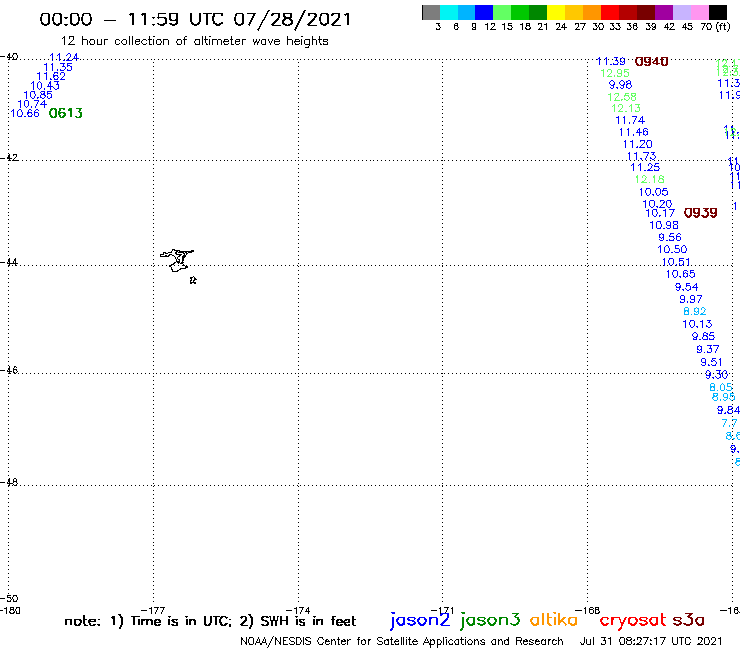
Task: Click the wave height value 10.98
Action: pyautogui.click(x=664, y=226)
